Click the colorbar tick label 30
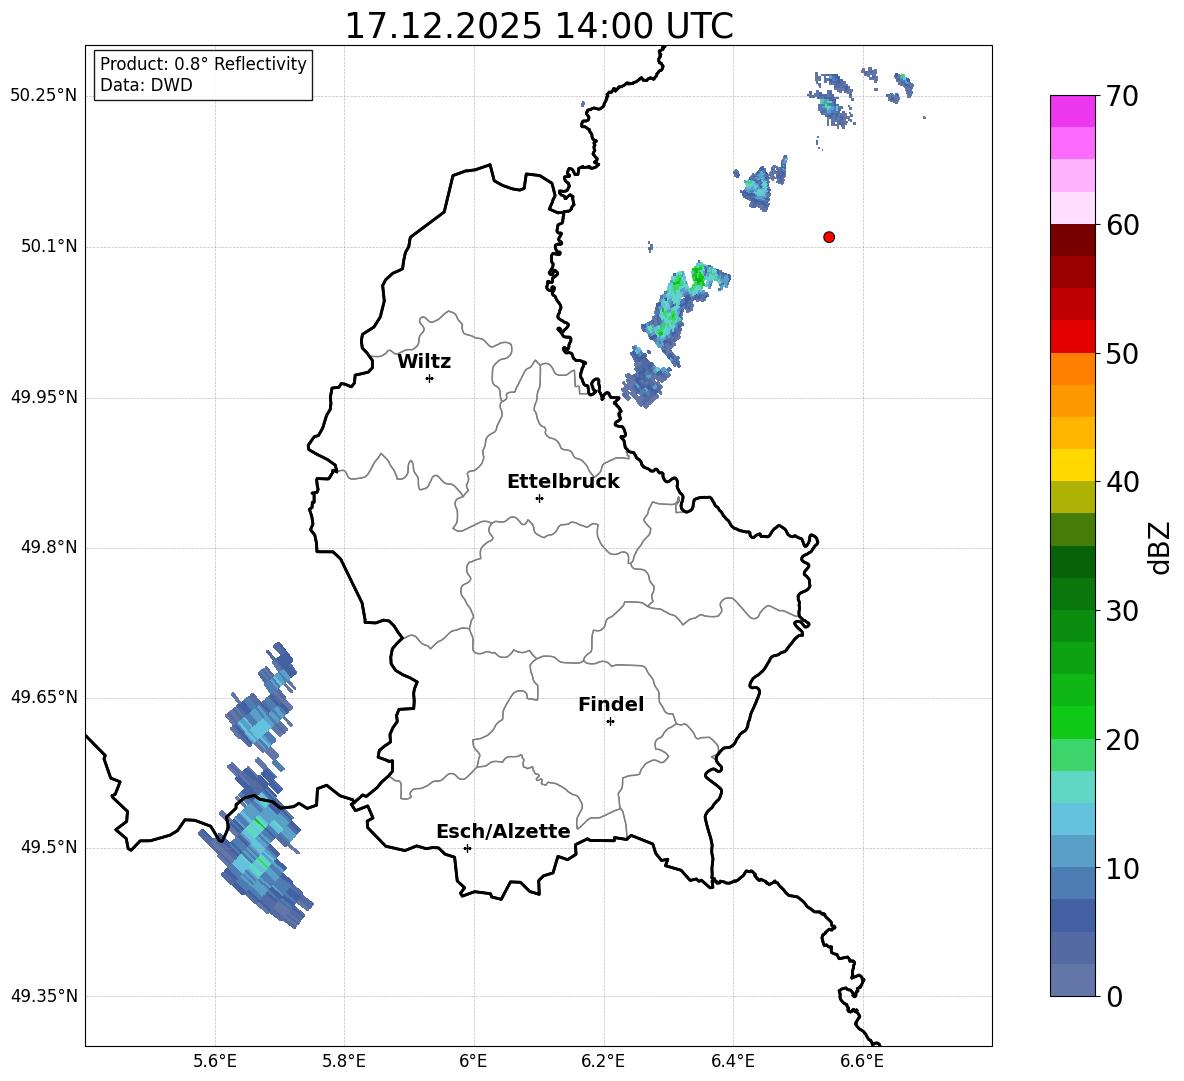The width and height of the screenshot is (1184, 1081). pyautogui.click(x=1122, y=611)
